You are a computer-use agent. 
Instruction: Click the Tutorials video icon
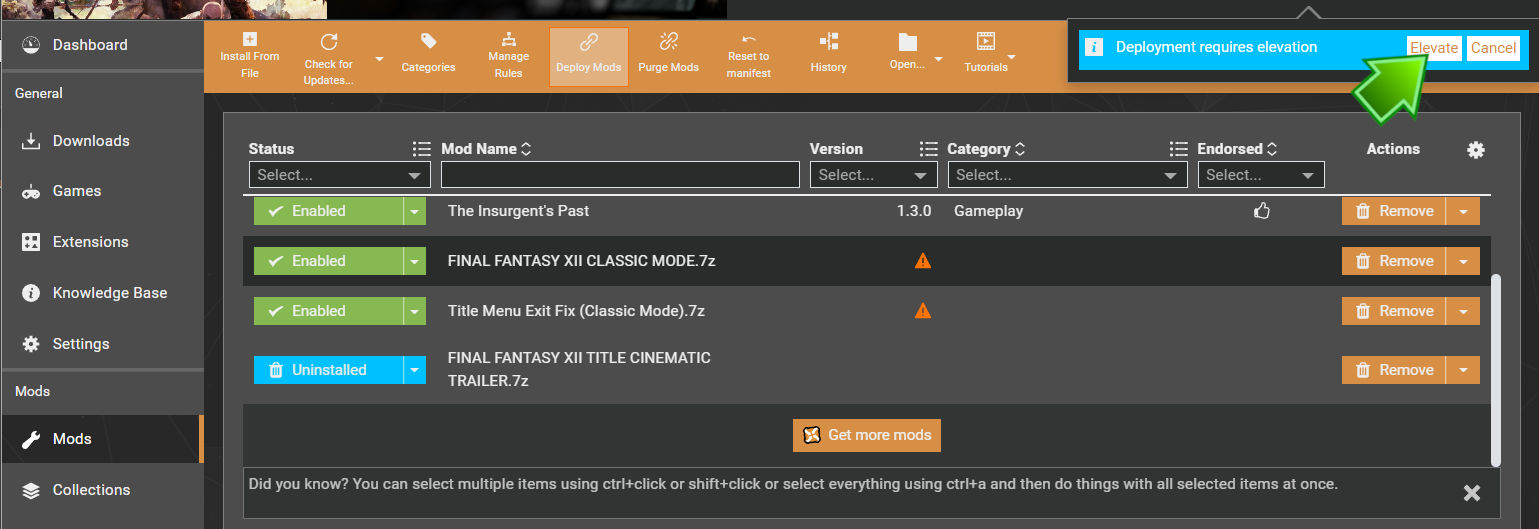coord(986,41)
